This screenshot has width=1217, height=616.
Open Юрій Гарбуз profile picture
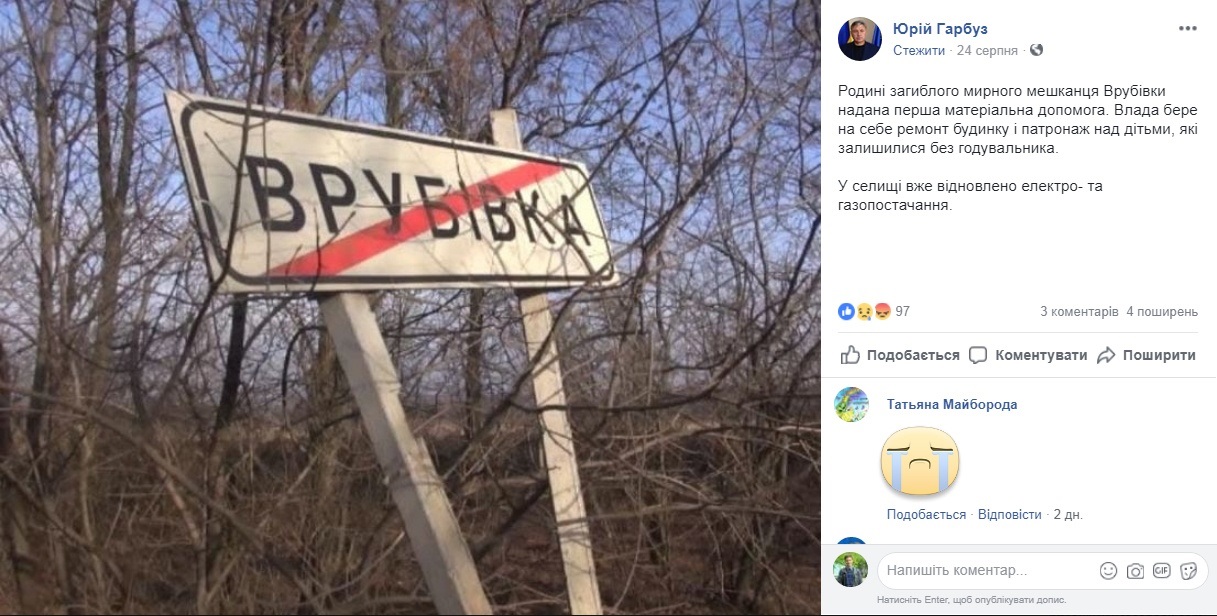pyautogui.click(x=859, y=39)
